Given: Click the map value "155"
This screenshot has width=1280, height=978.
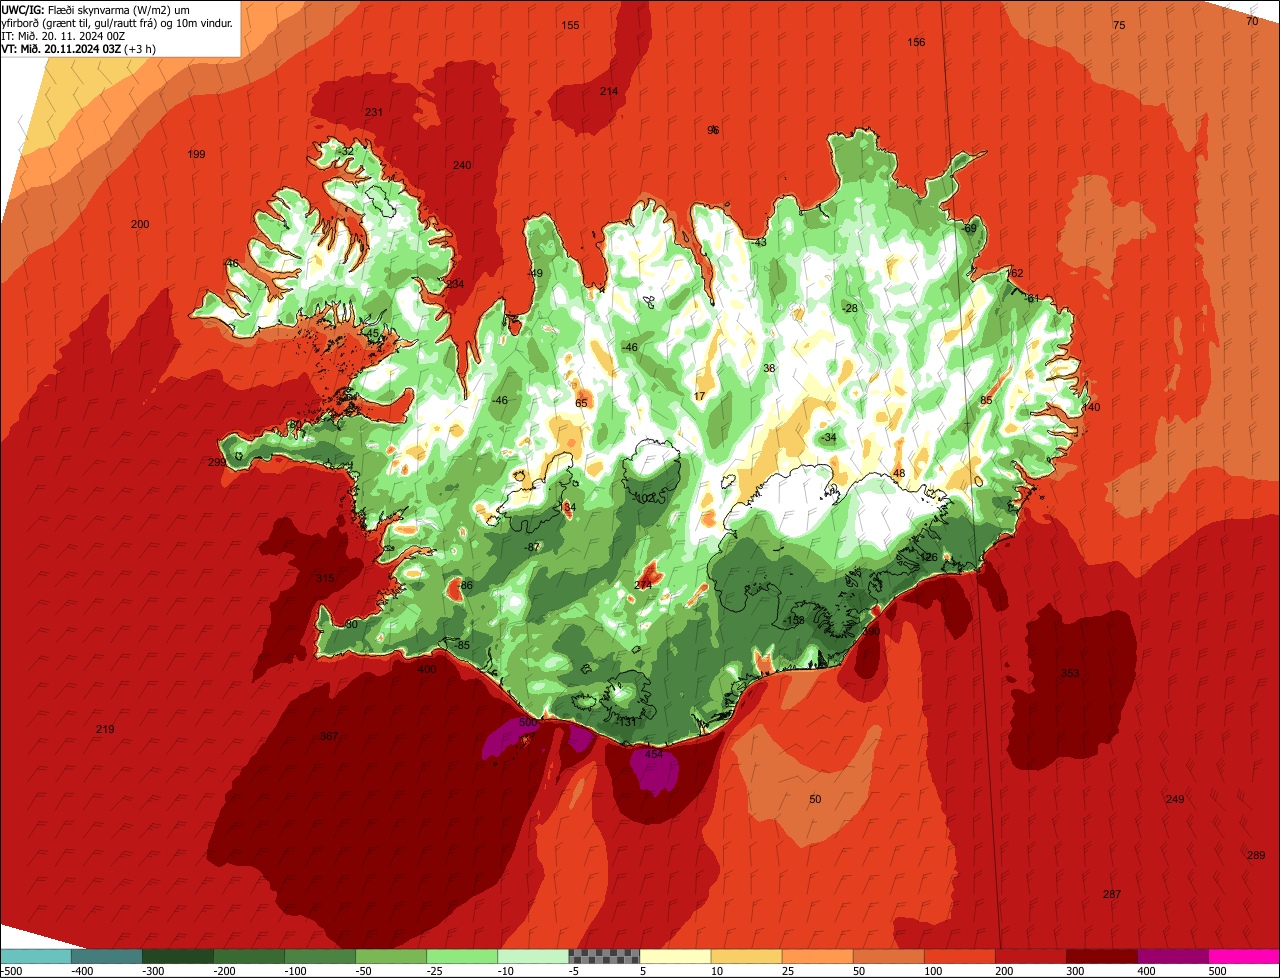Looking at the screenshot, I should tap(570, 25).
